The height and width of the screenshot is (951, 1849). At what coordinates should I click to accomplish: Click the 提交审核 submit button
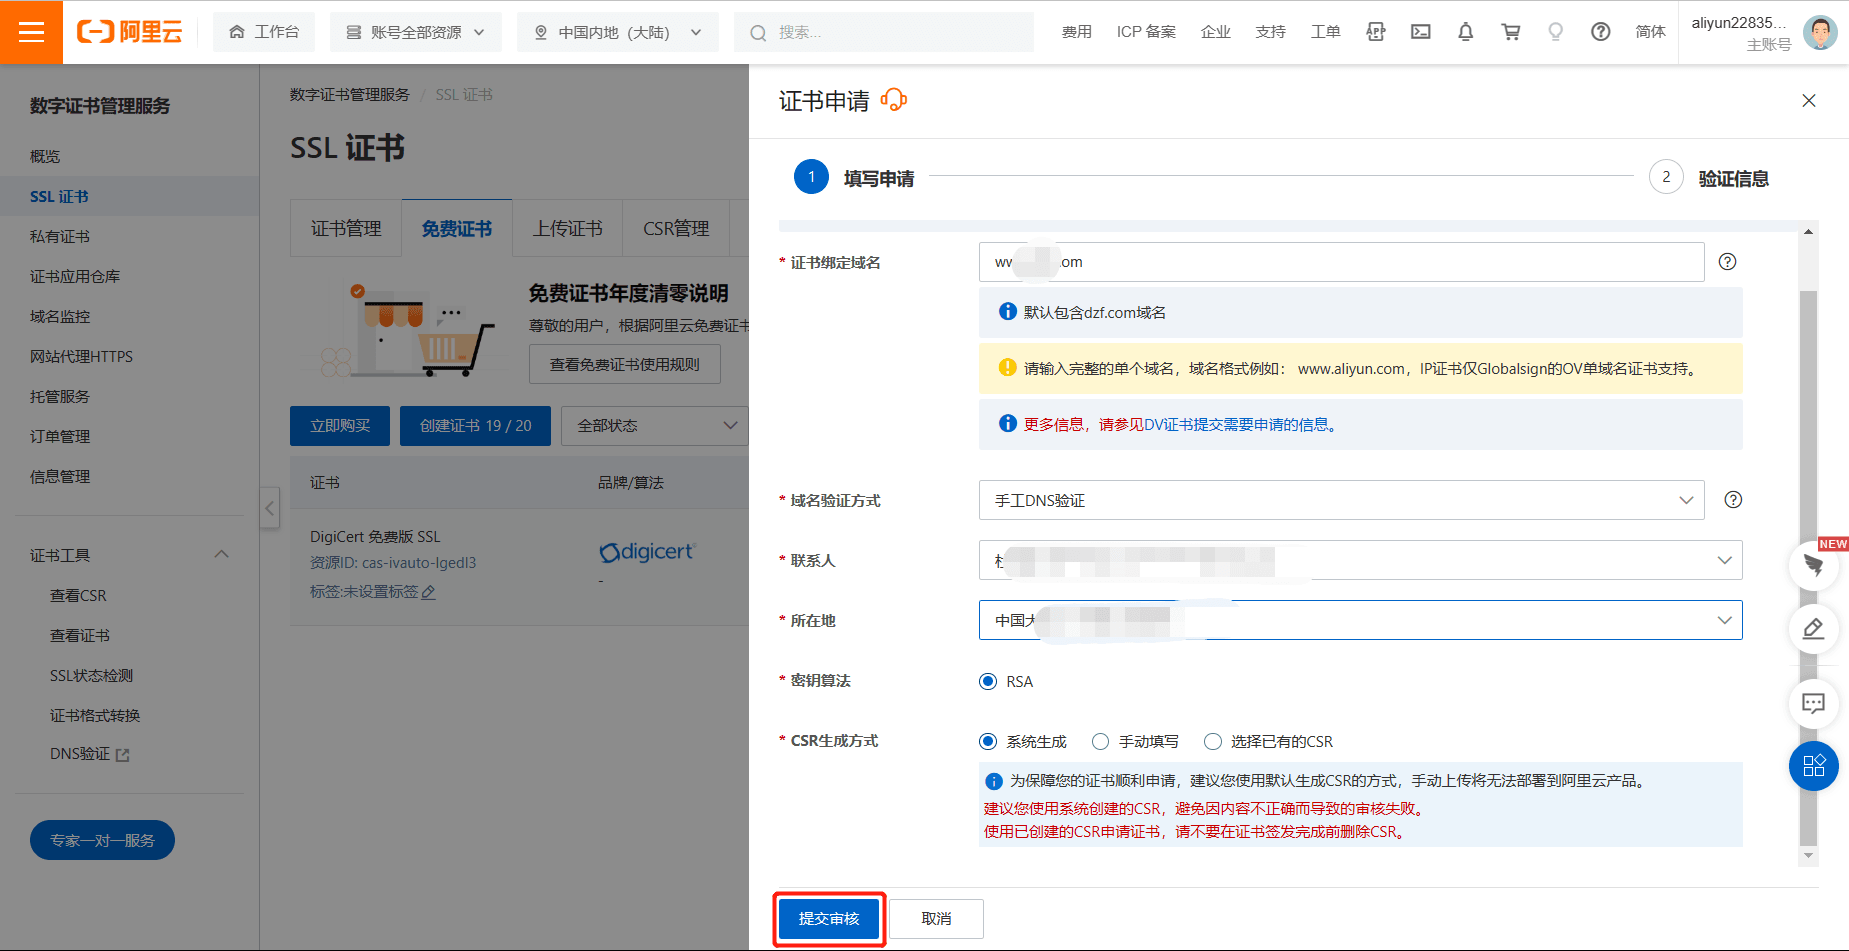[829, 919]
